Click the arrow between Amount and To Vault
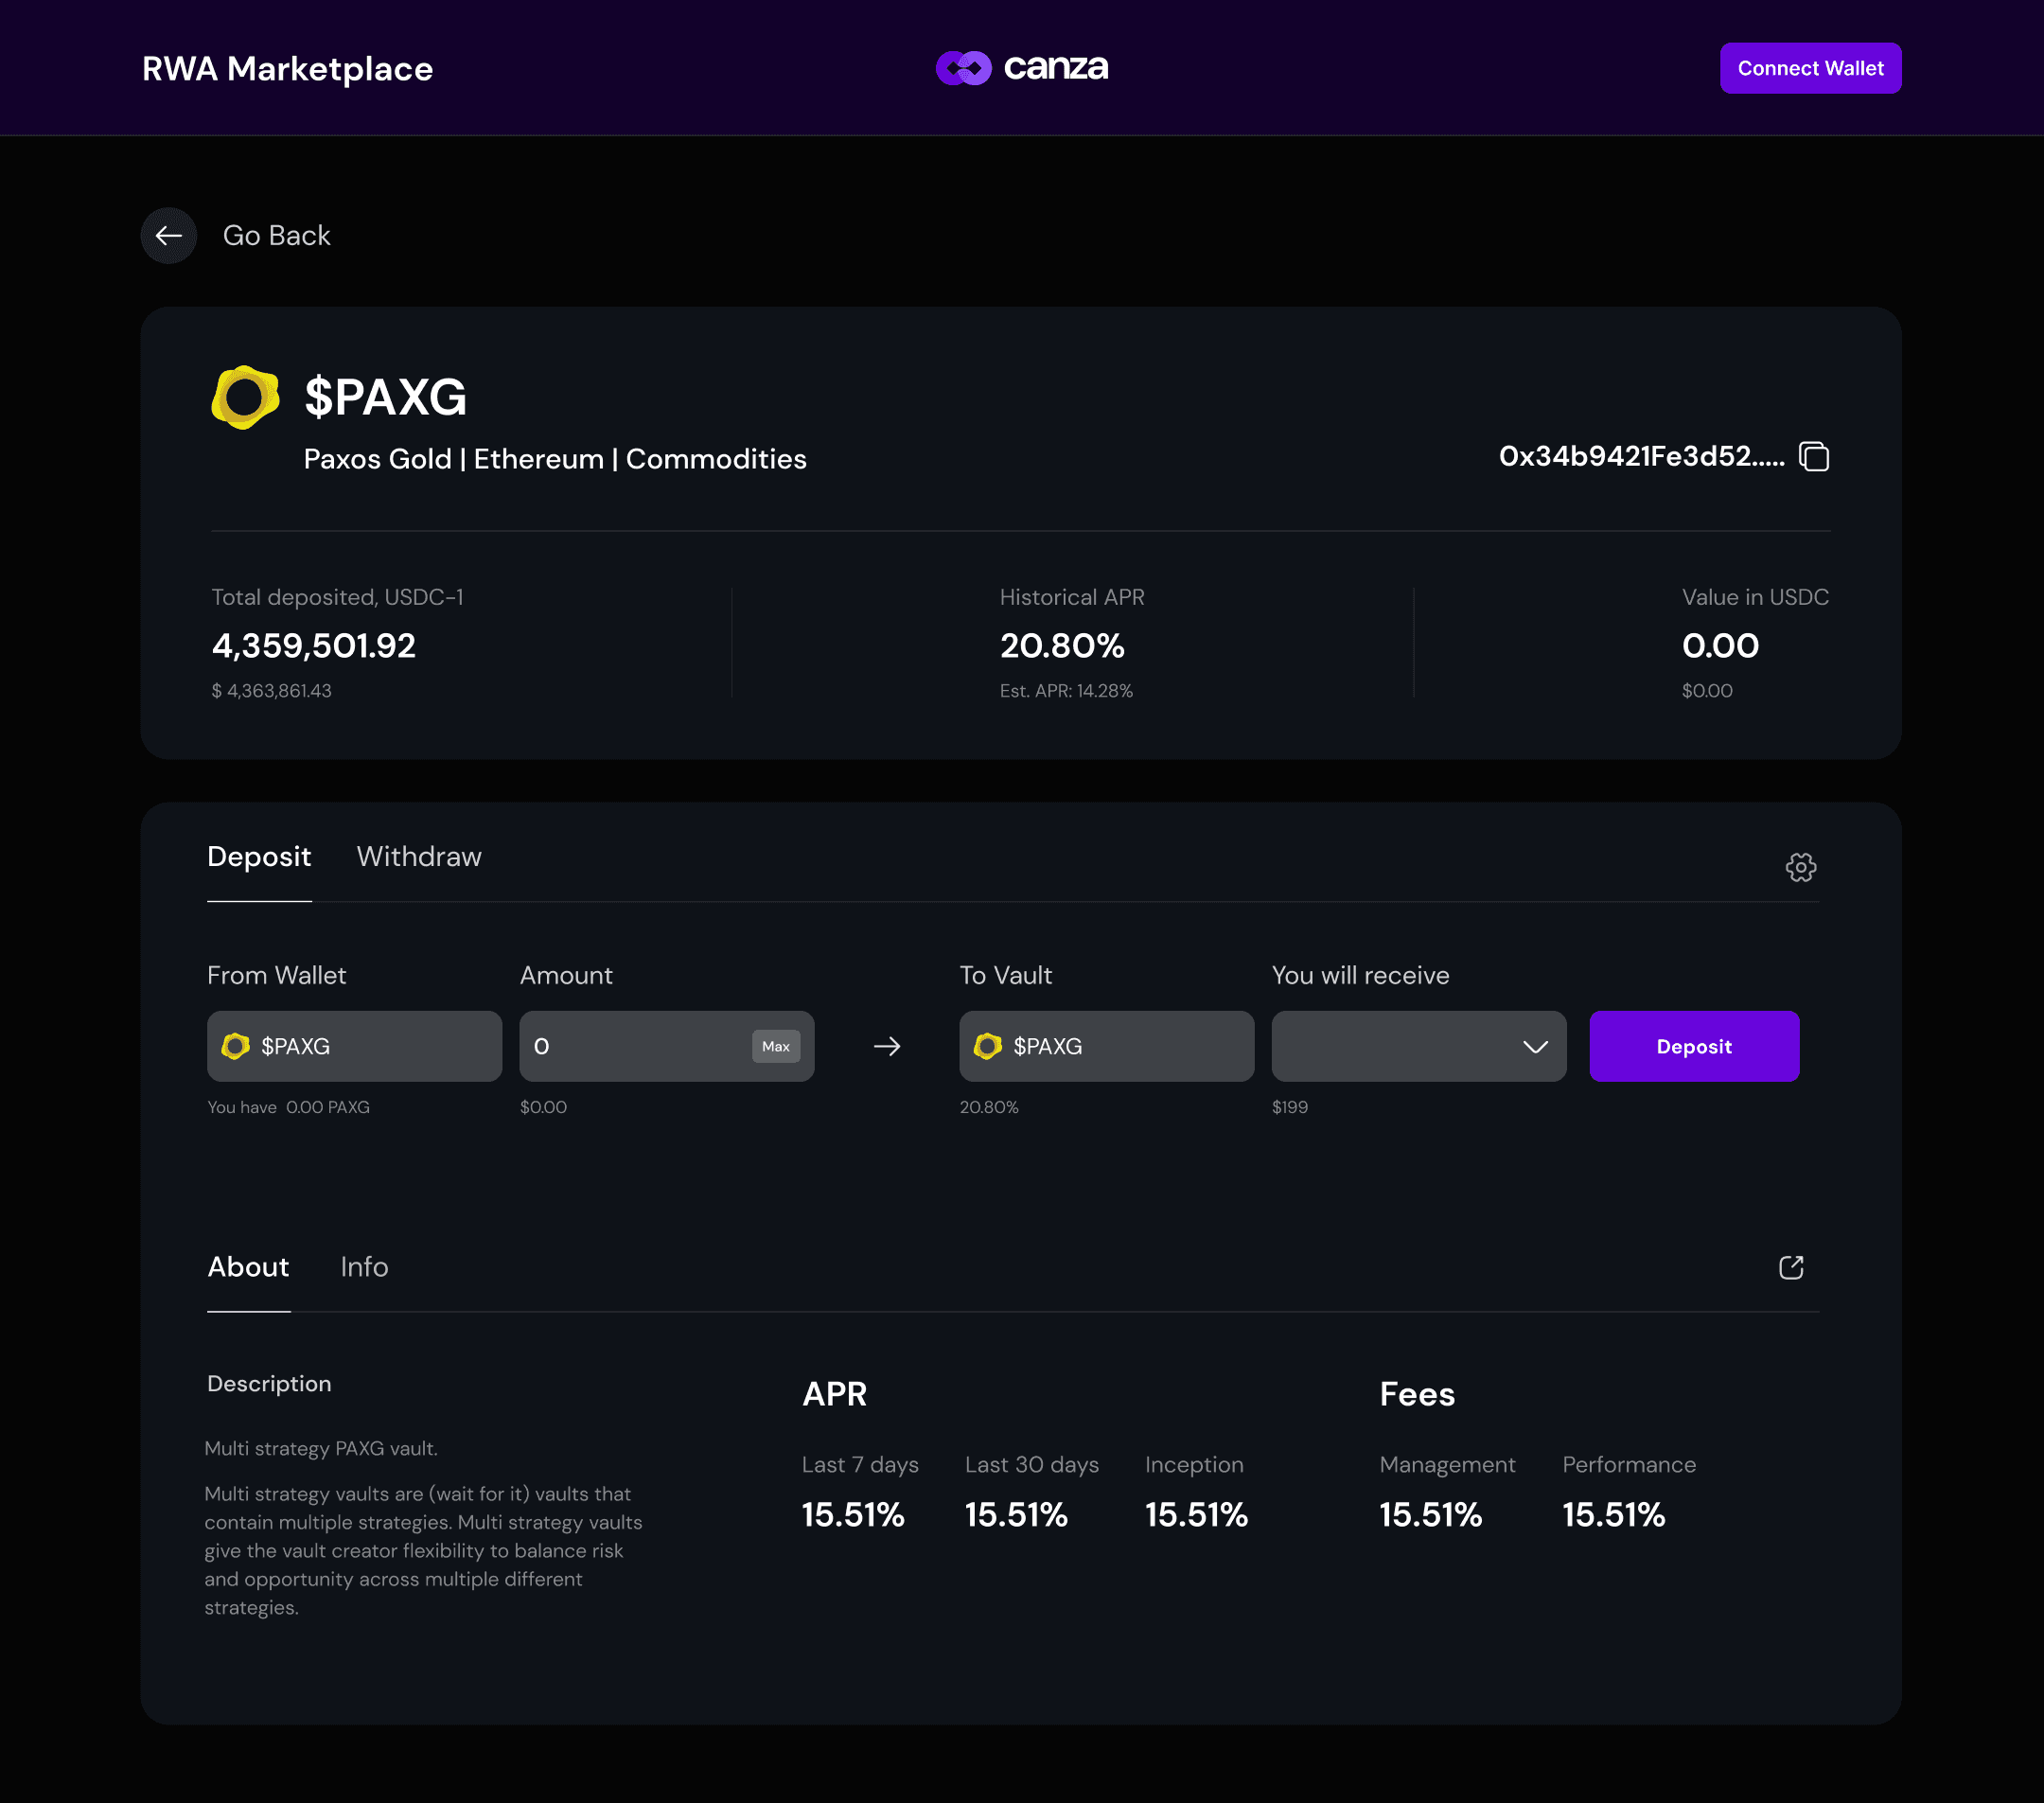Viewport: 2044px width, 1803px height. [887, 1046]
